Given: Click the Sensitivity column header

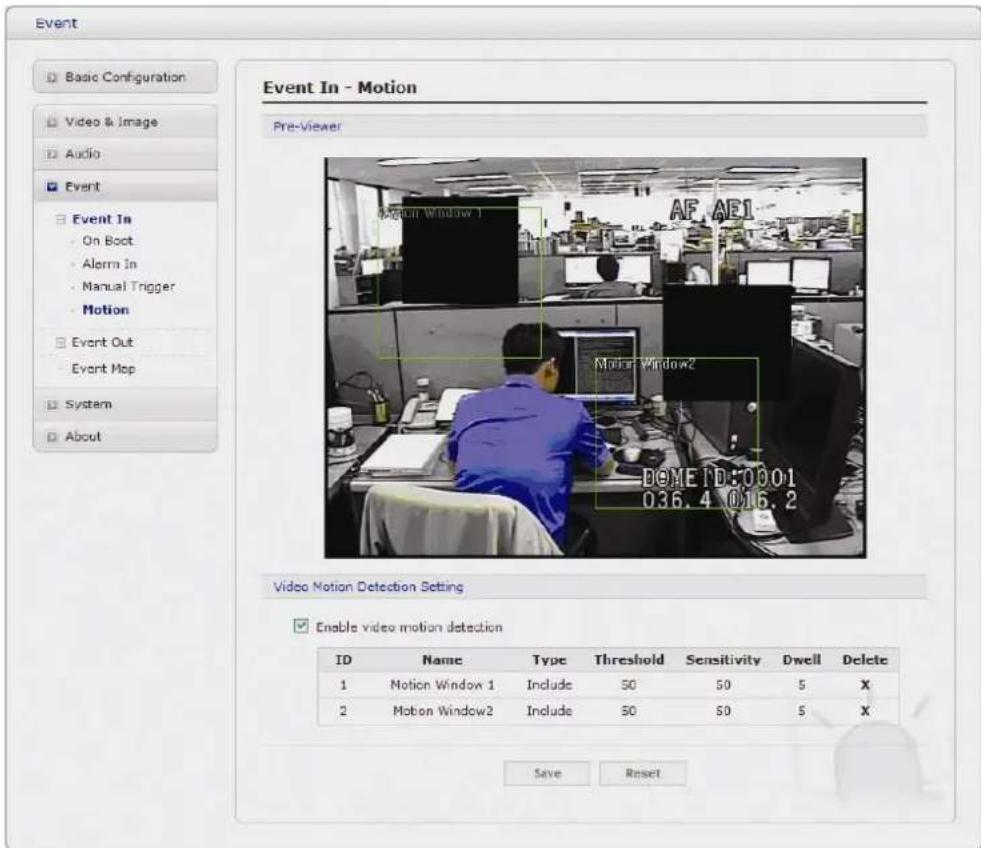Looking at the screenshot, I should point(723,660).
